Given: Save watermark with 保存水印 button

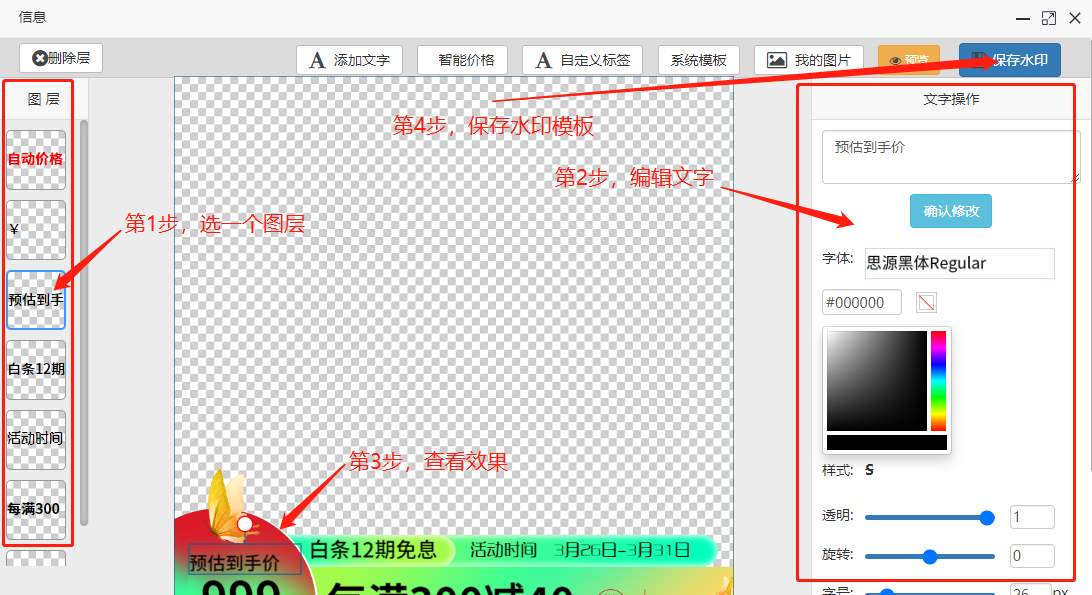Looking at the screenshot, I should click(x=1009, y=60).
